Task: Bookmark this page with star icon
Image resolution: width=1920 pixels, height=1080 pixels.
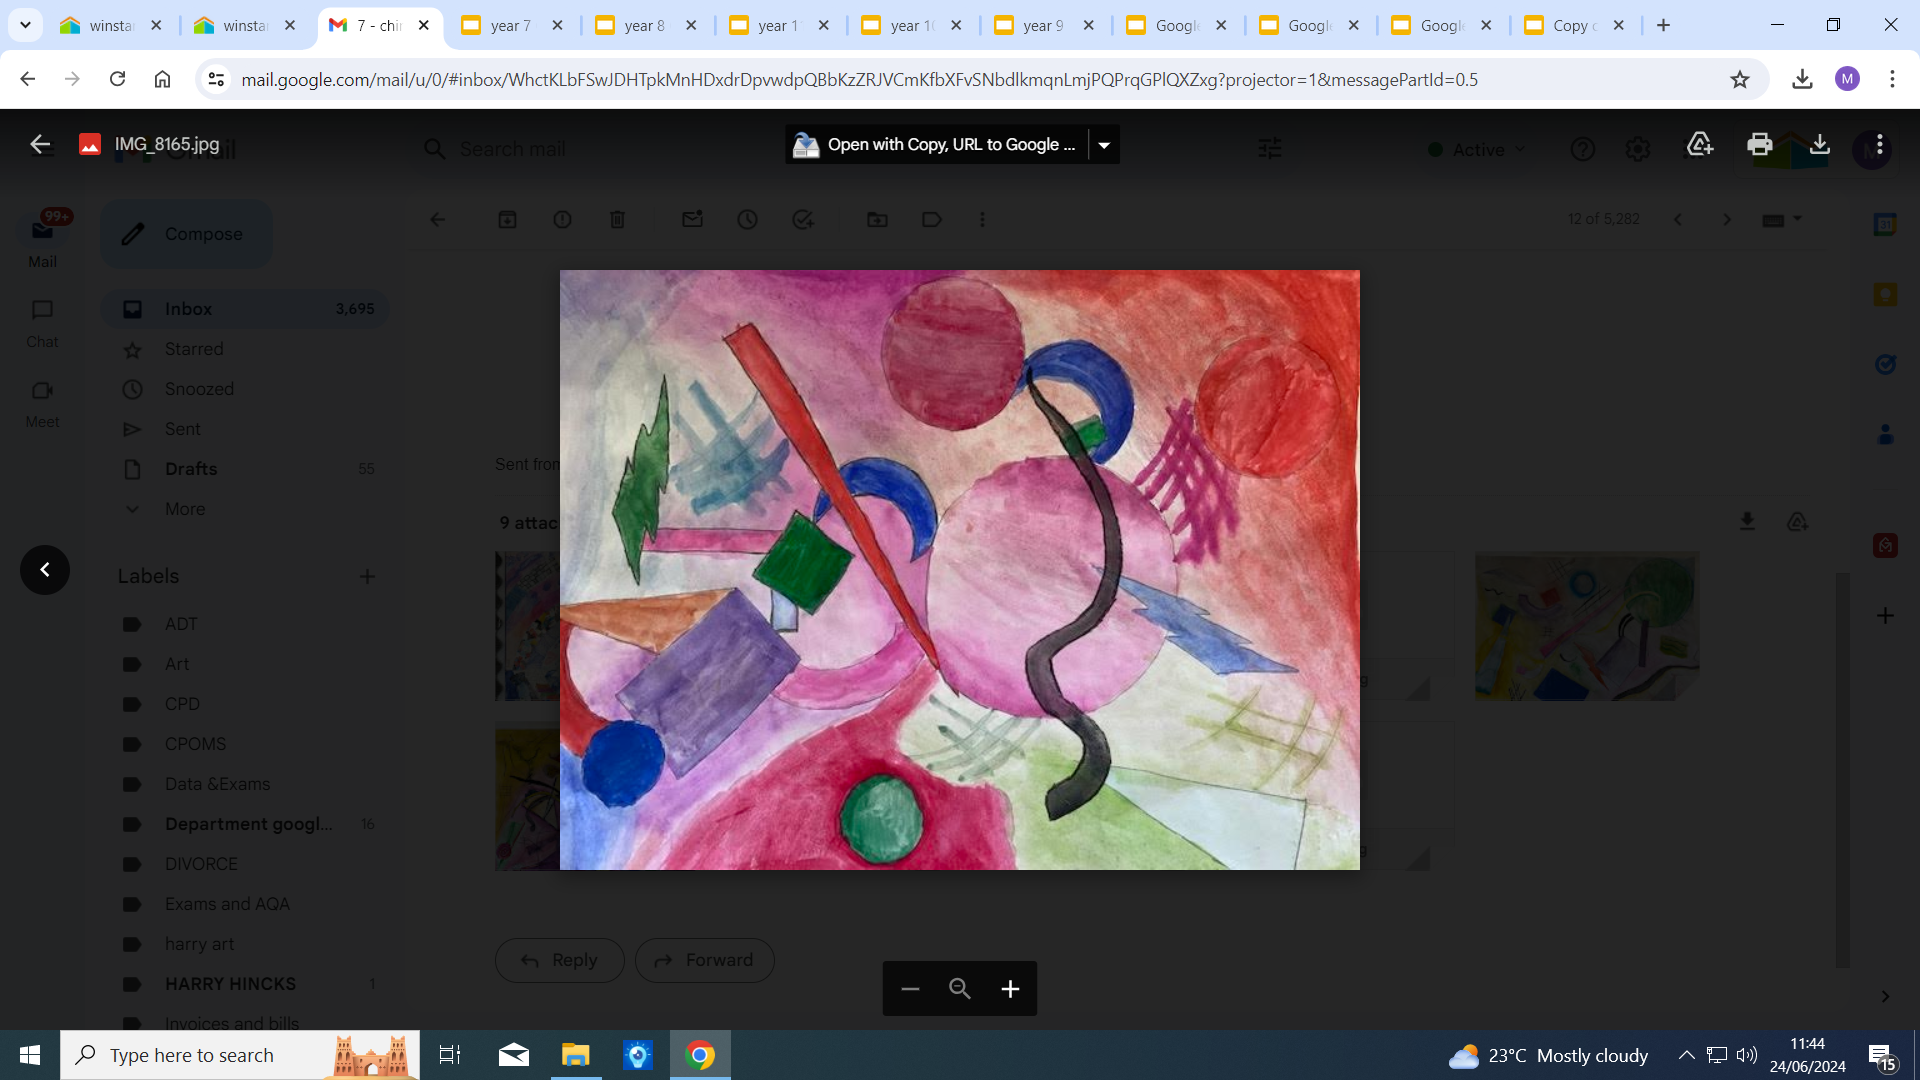Action: 1740,80
